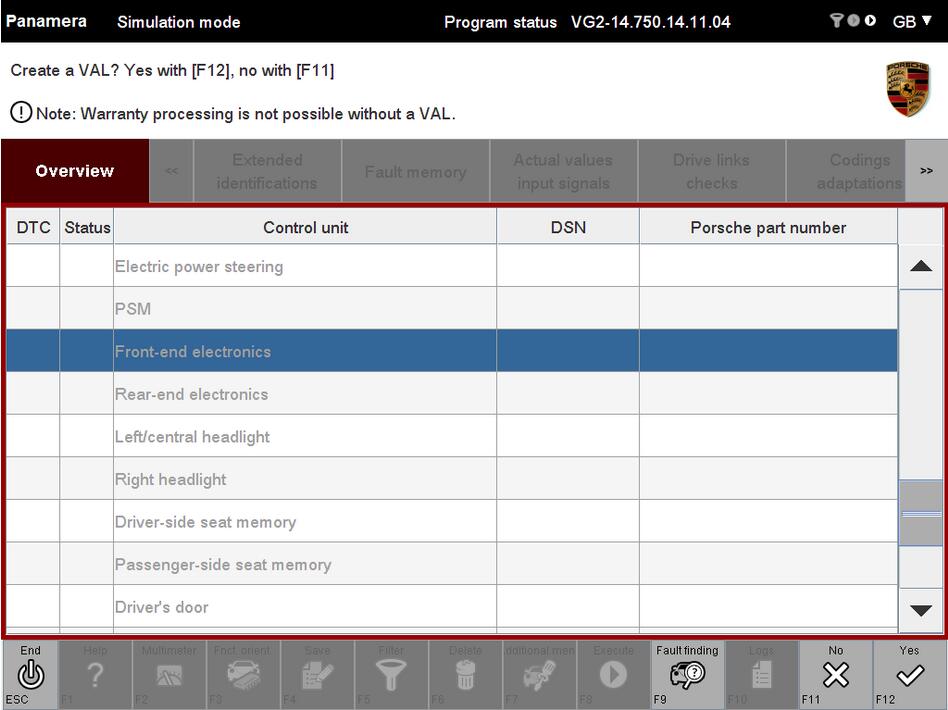Select the PSM control unit row
948x710 pixels.
(x=452, y=308)
